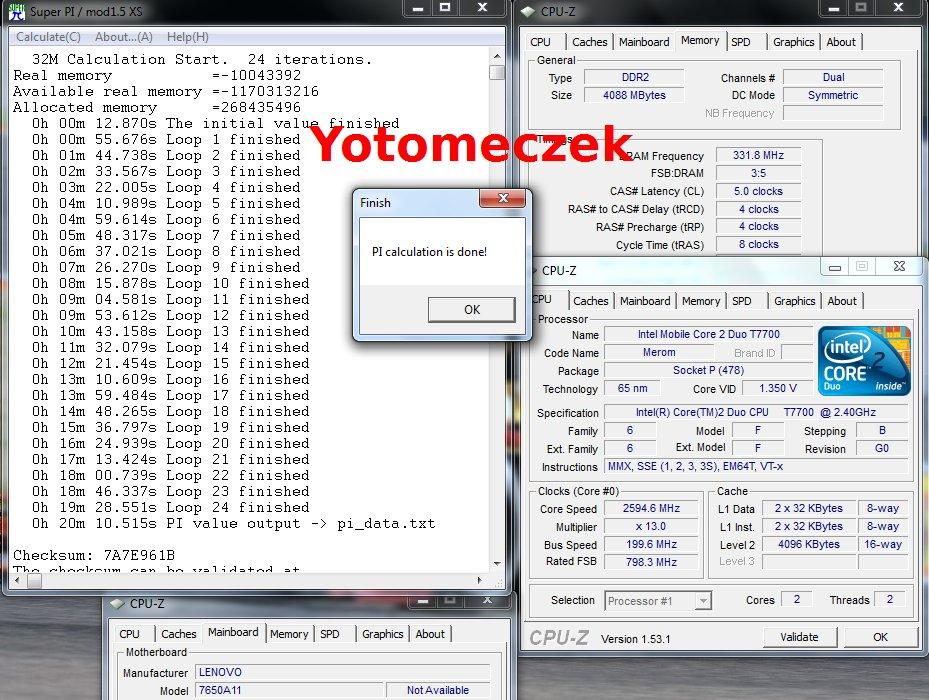
Task: Click the 798.3 MHz Rated FSB value
Action: (x=651, y=562)
